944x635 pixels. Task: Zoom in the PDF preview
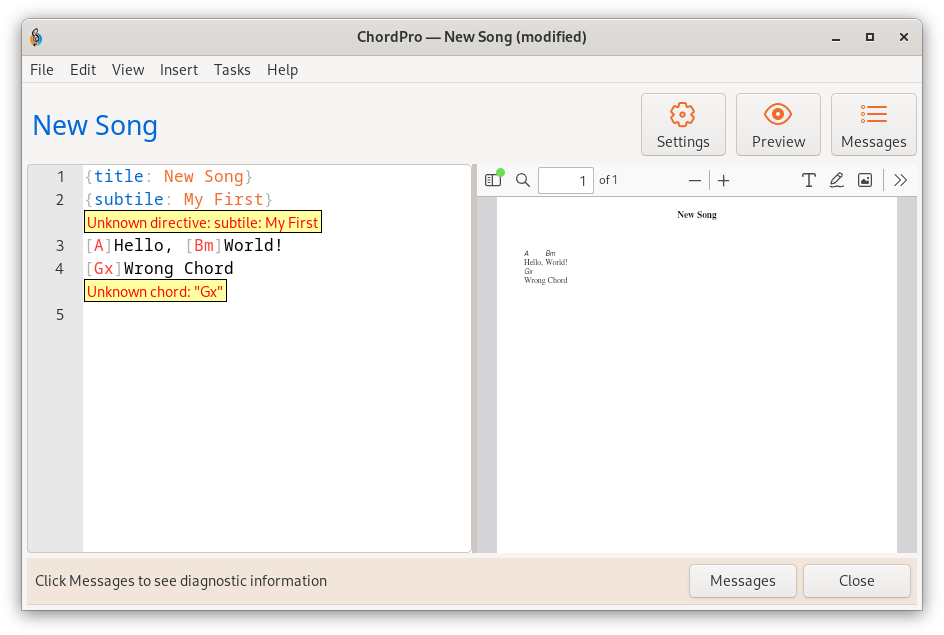click(x=724, y=181)
